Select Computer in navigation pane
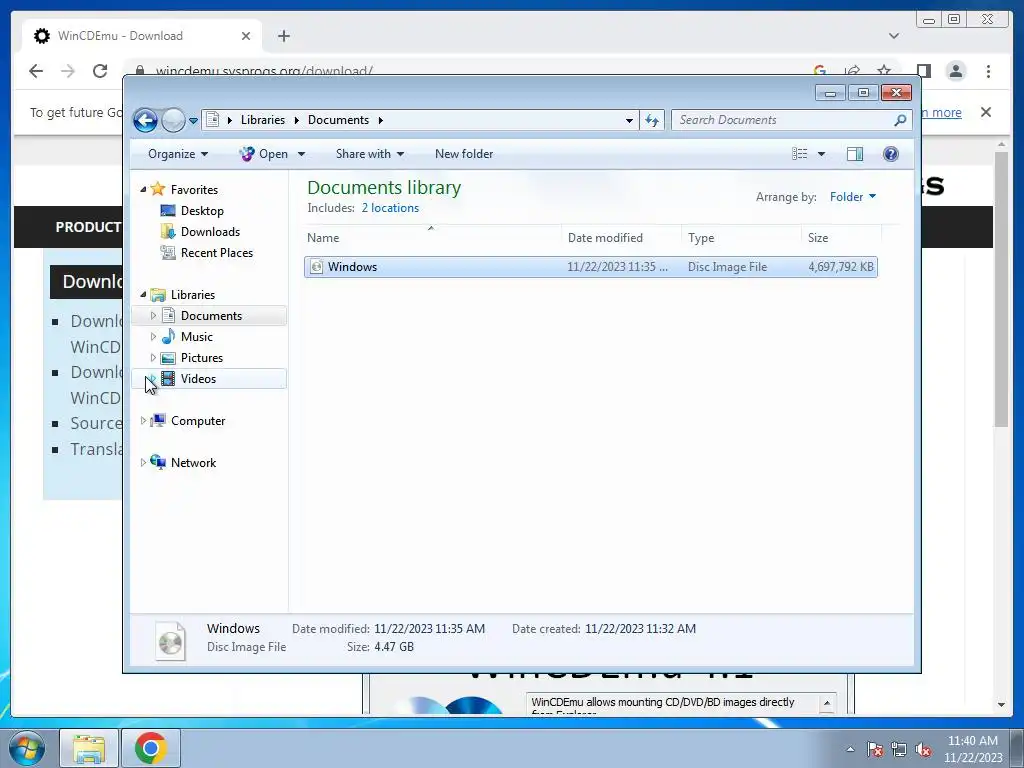Viewport: 1024px width, 768px height. pos(198,421)
